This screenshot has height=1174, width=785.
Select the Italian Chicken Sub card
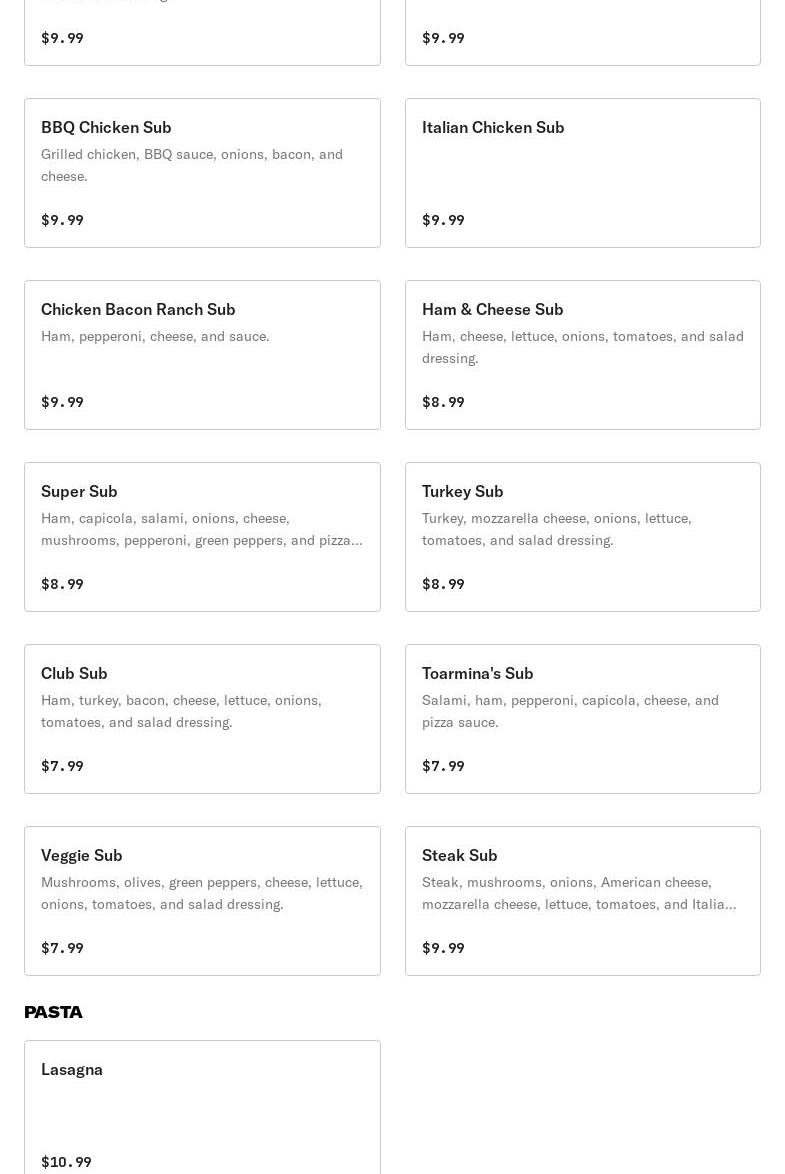[583, 173]
